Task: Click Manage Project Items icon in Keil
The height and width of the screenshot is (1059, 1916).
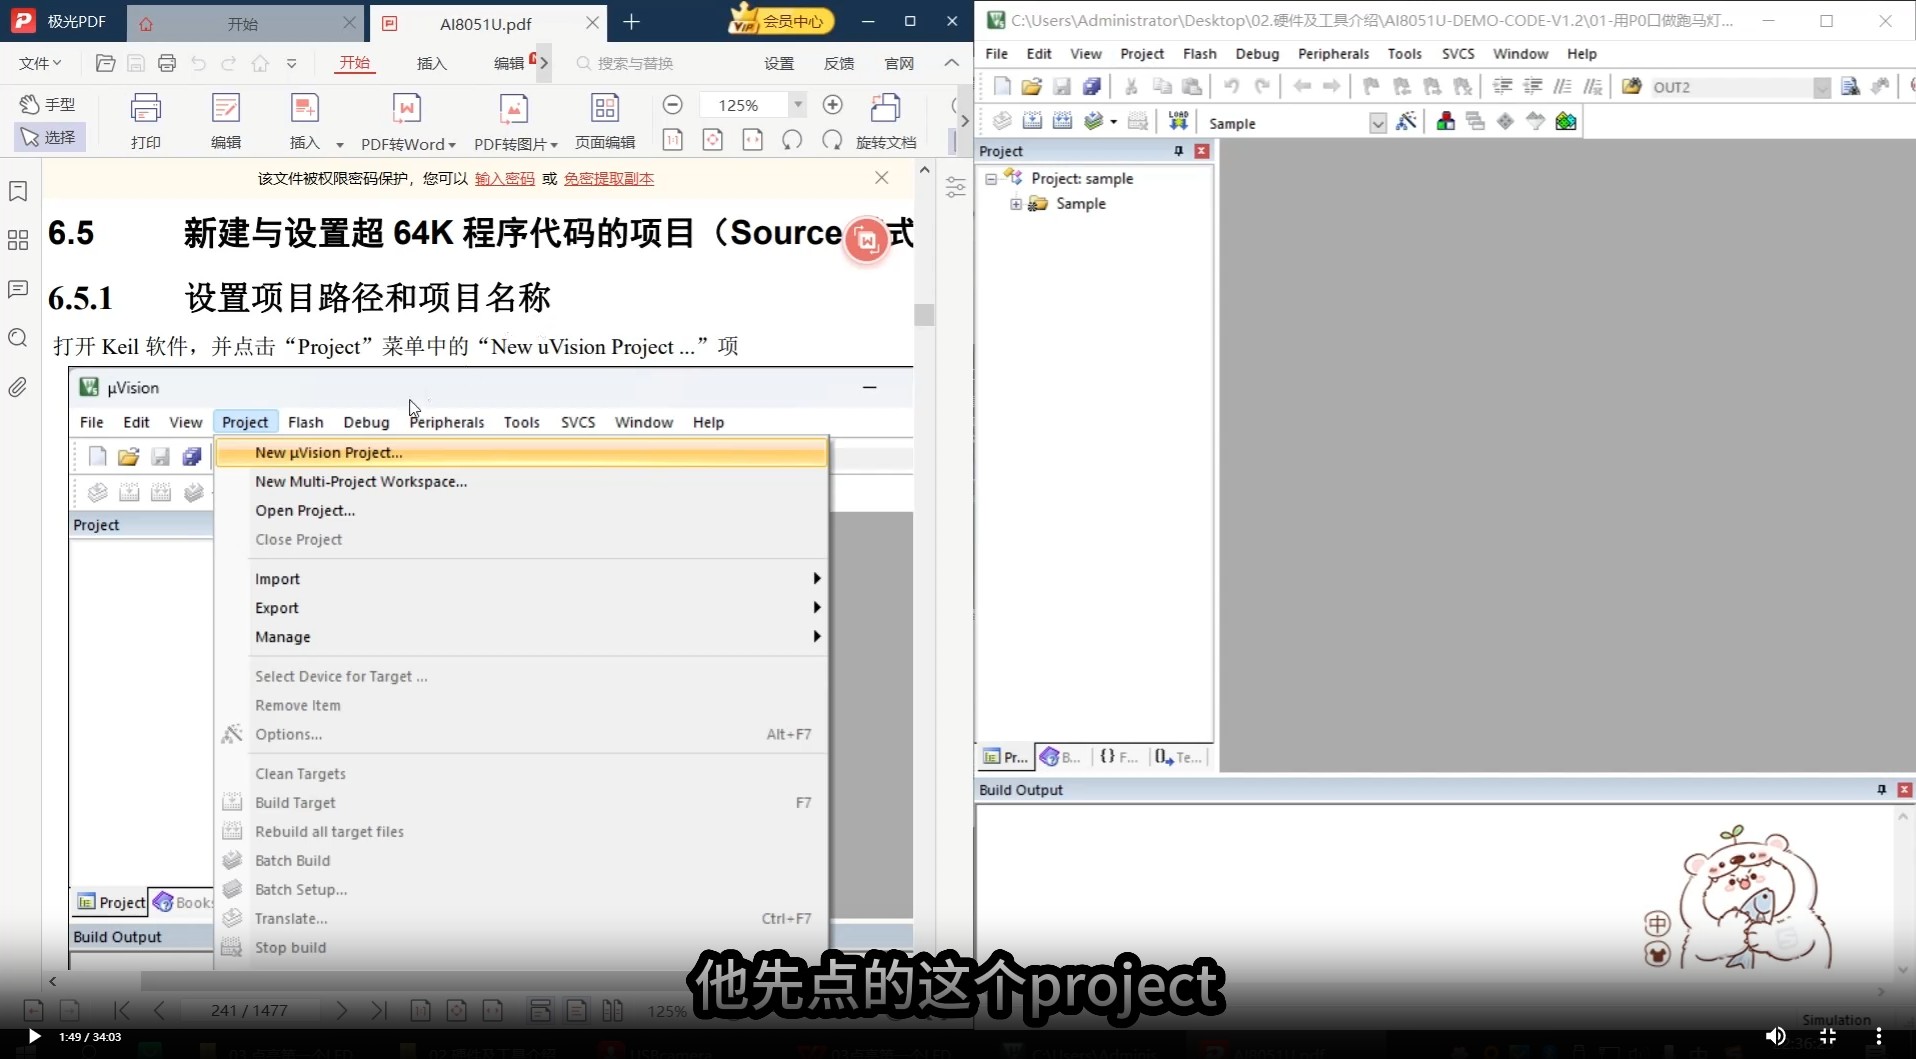Action: [x=1446, y=122]
